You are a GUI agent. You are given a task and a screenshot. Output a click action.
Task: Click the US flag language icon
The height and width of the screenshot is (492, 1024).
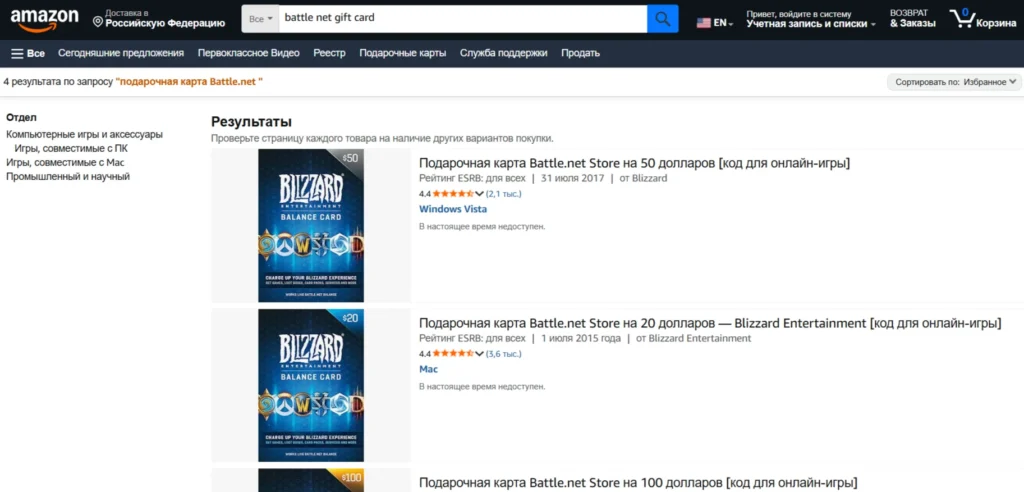pyautogui.click(x=703, y=23)
